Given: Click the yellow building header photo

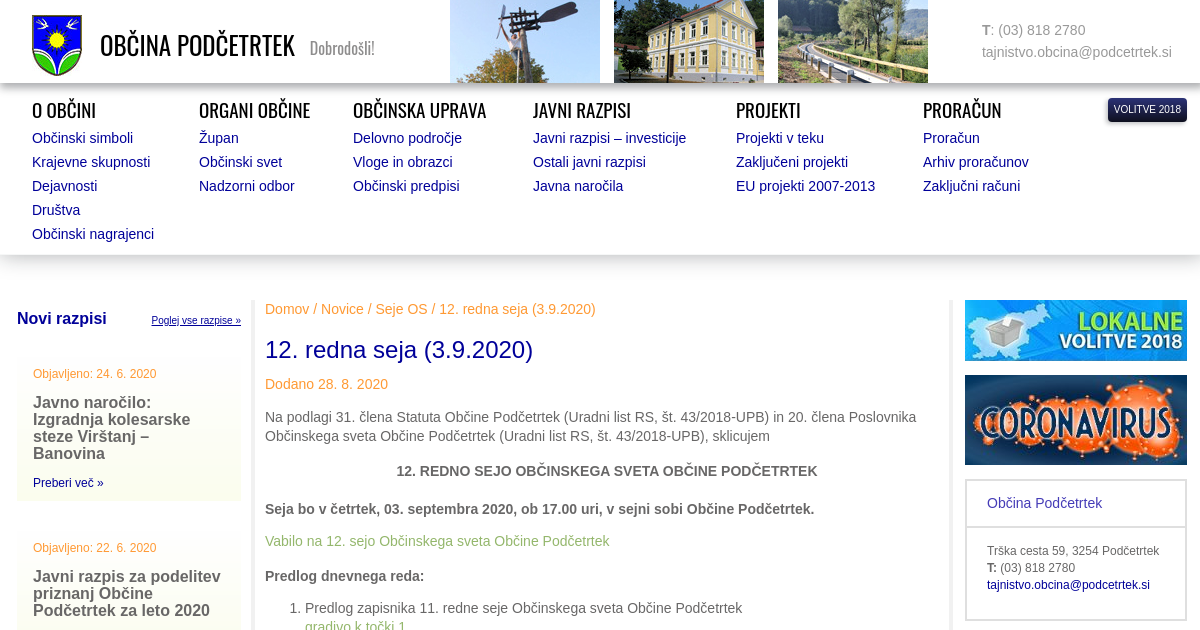Looking at the screenshot, I should coord(689,41).
